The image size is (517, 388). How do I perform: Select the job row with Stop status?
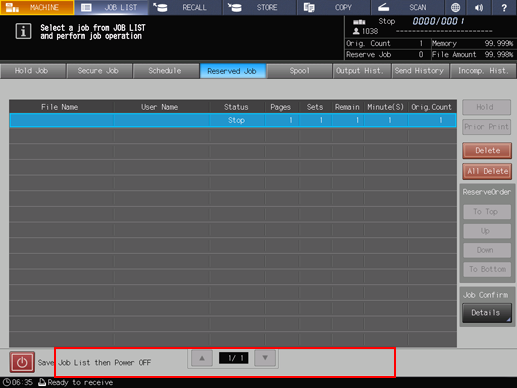coord(233,120)
